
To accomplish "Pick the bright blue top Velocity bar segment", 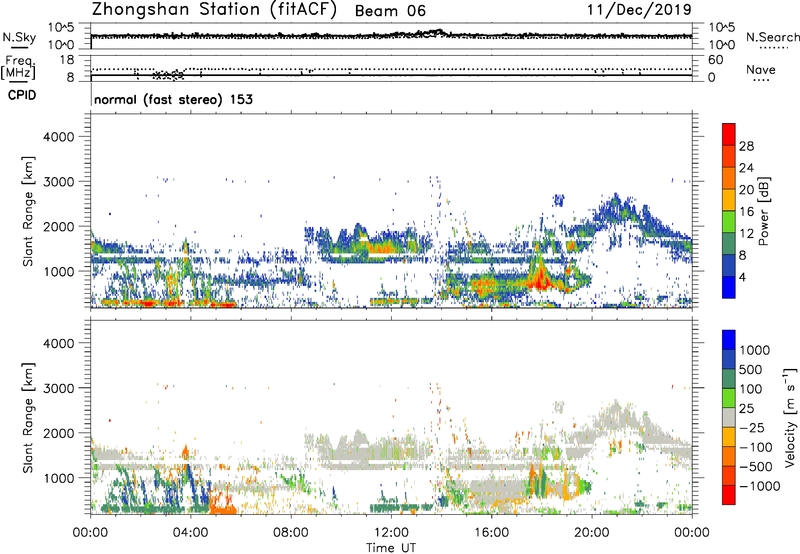I will 729,340.
